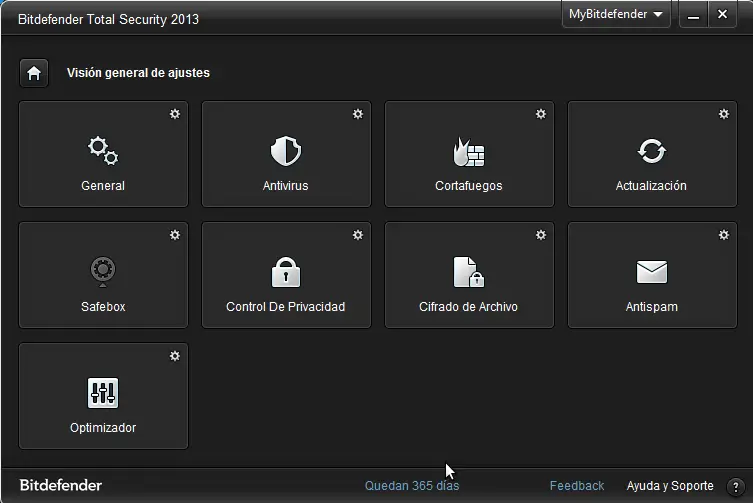This screenshot has width=753, height=503.
Task: Click the home icon button
Action: (34, 73)
